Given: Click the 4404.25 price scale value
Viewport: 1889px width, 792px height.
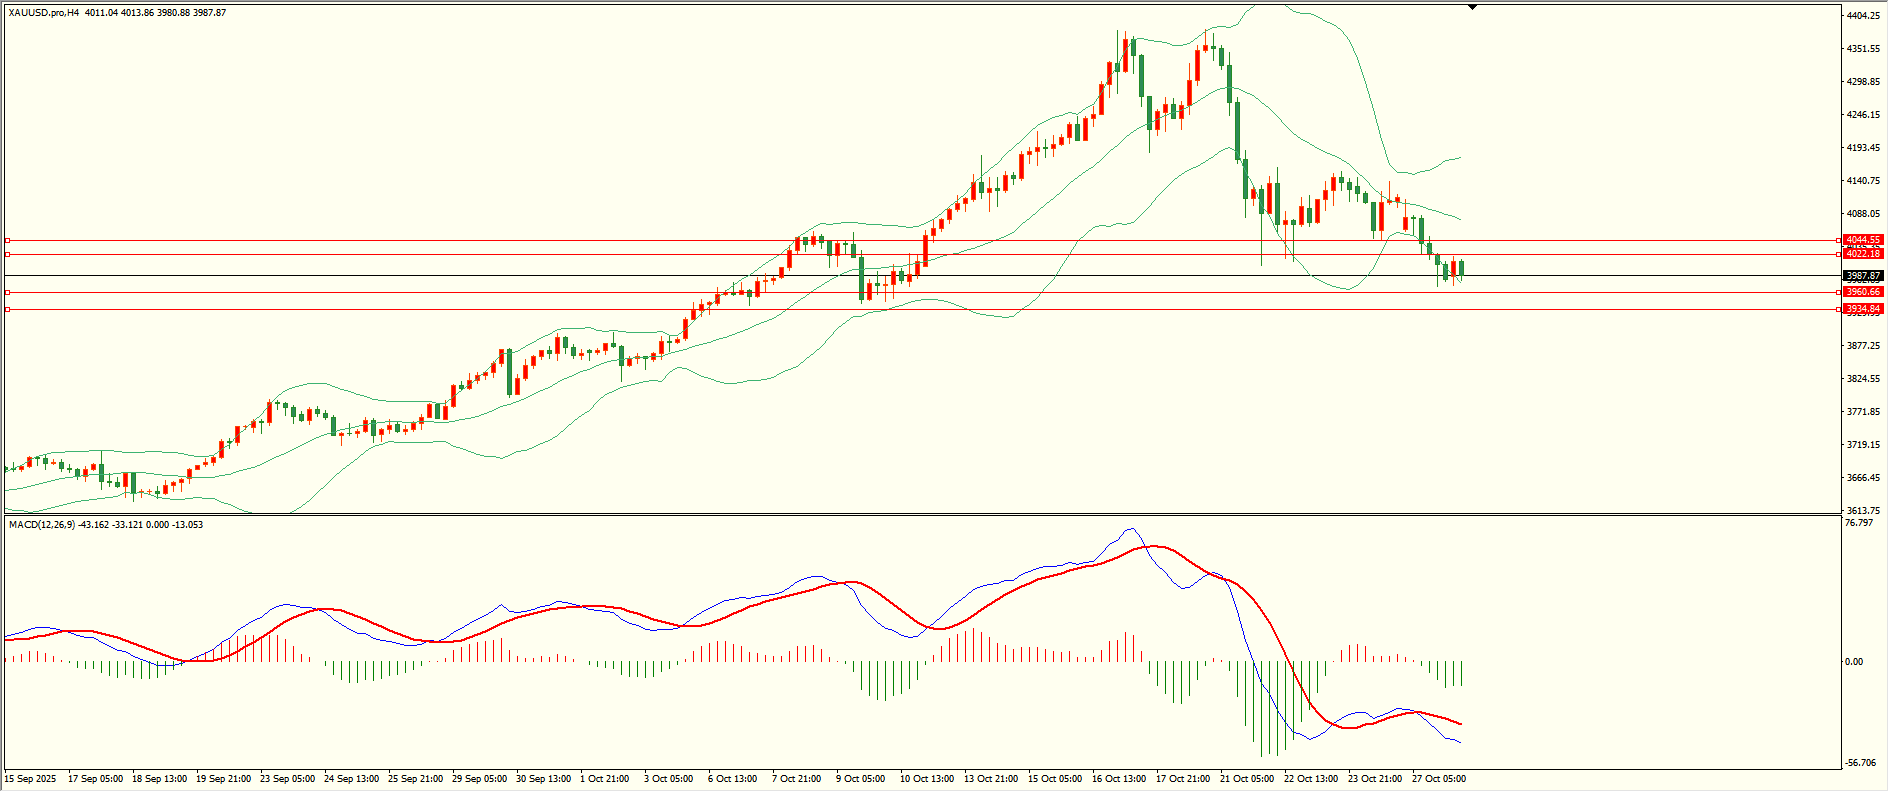Looking at the screenshot, I should [x=1864, y=16].
